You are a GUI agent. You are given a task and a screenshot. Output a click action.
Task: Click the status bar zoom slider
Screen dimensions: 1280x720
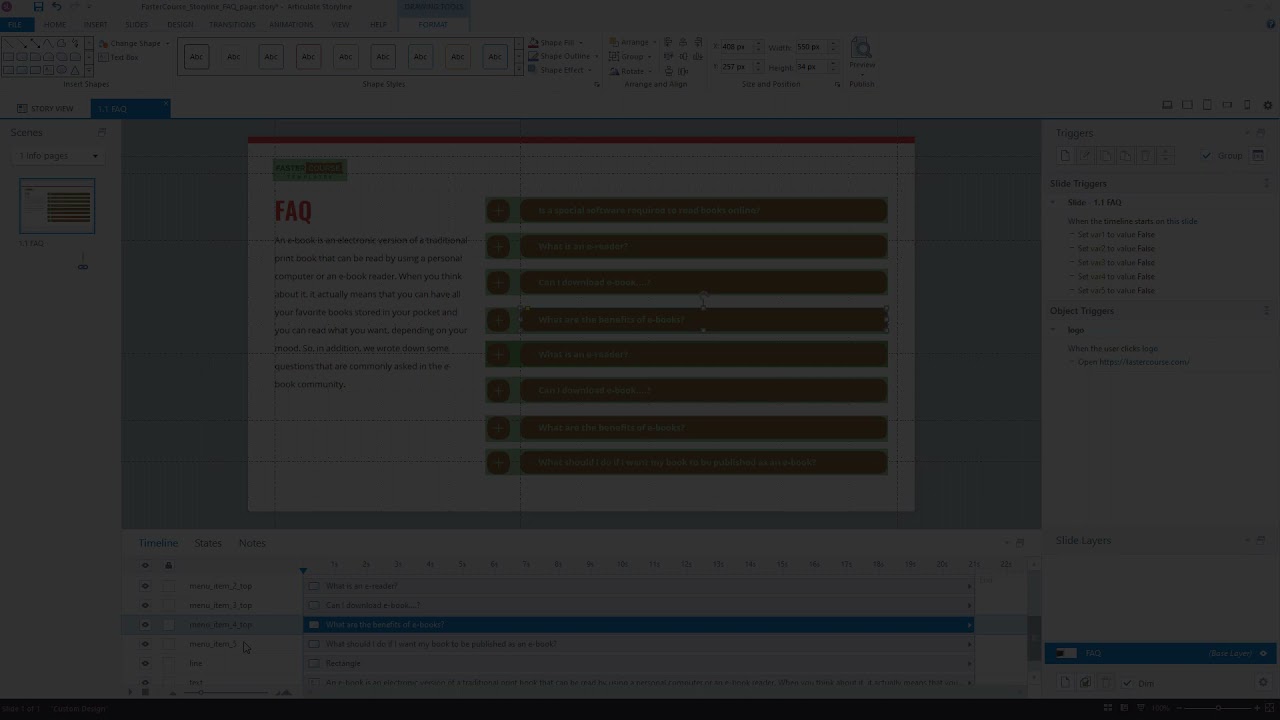tap(1217, 708)
